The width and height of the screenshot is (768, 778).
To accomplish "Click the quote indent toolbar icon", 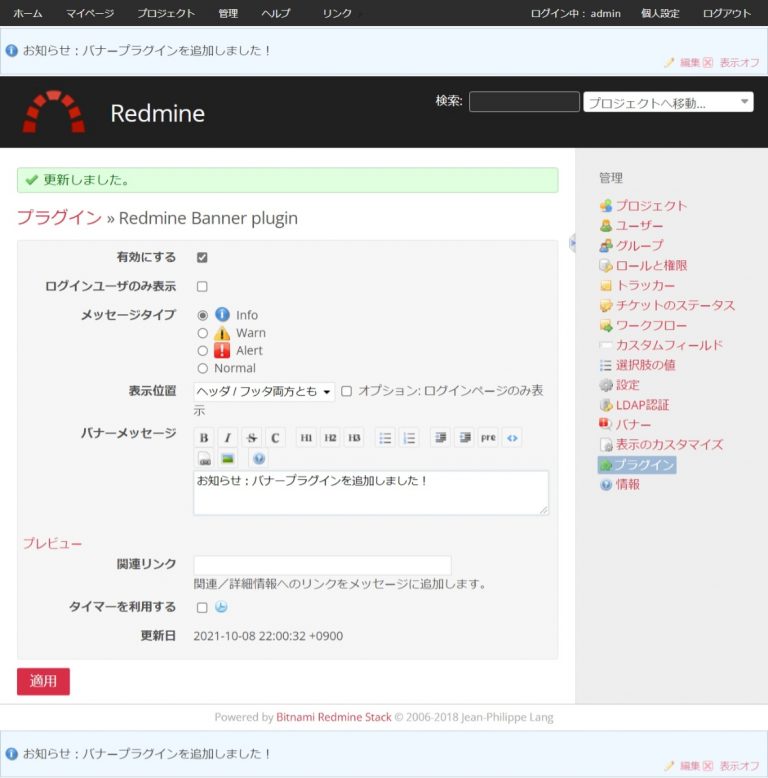I will click(x=441, y=438).
